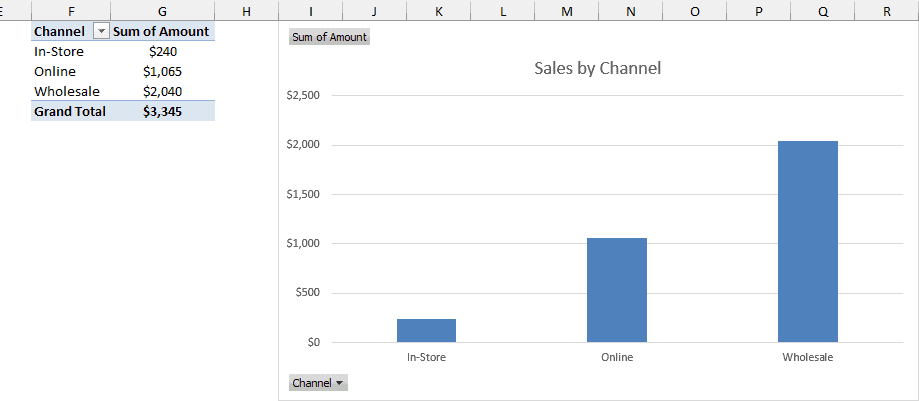
Task: Click the $0 axis label
Action: (x=313, y=342)
